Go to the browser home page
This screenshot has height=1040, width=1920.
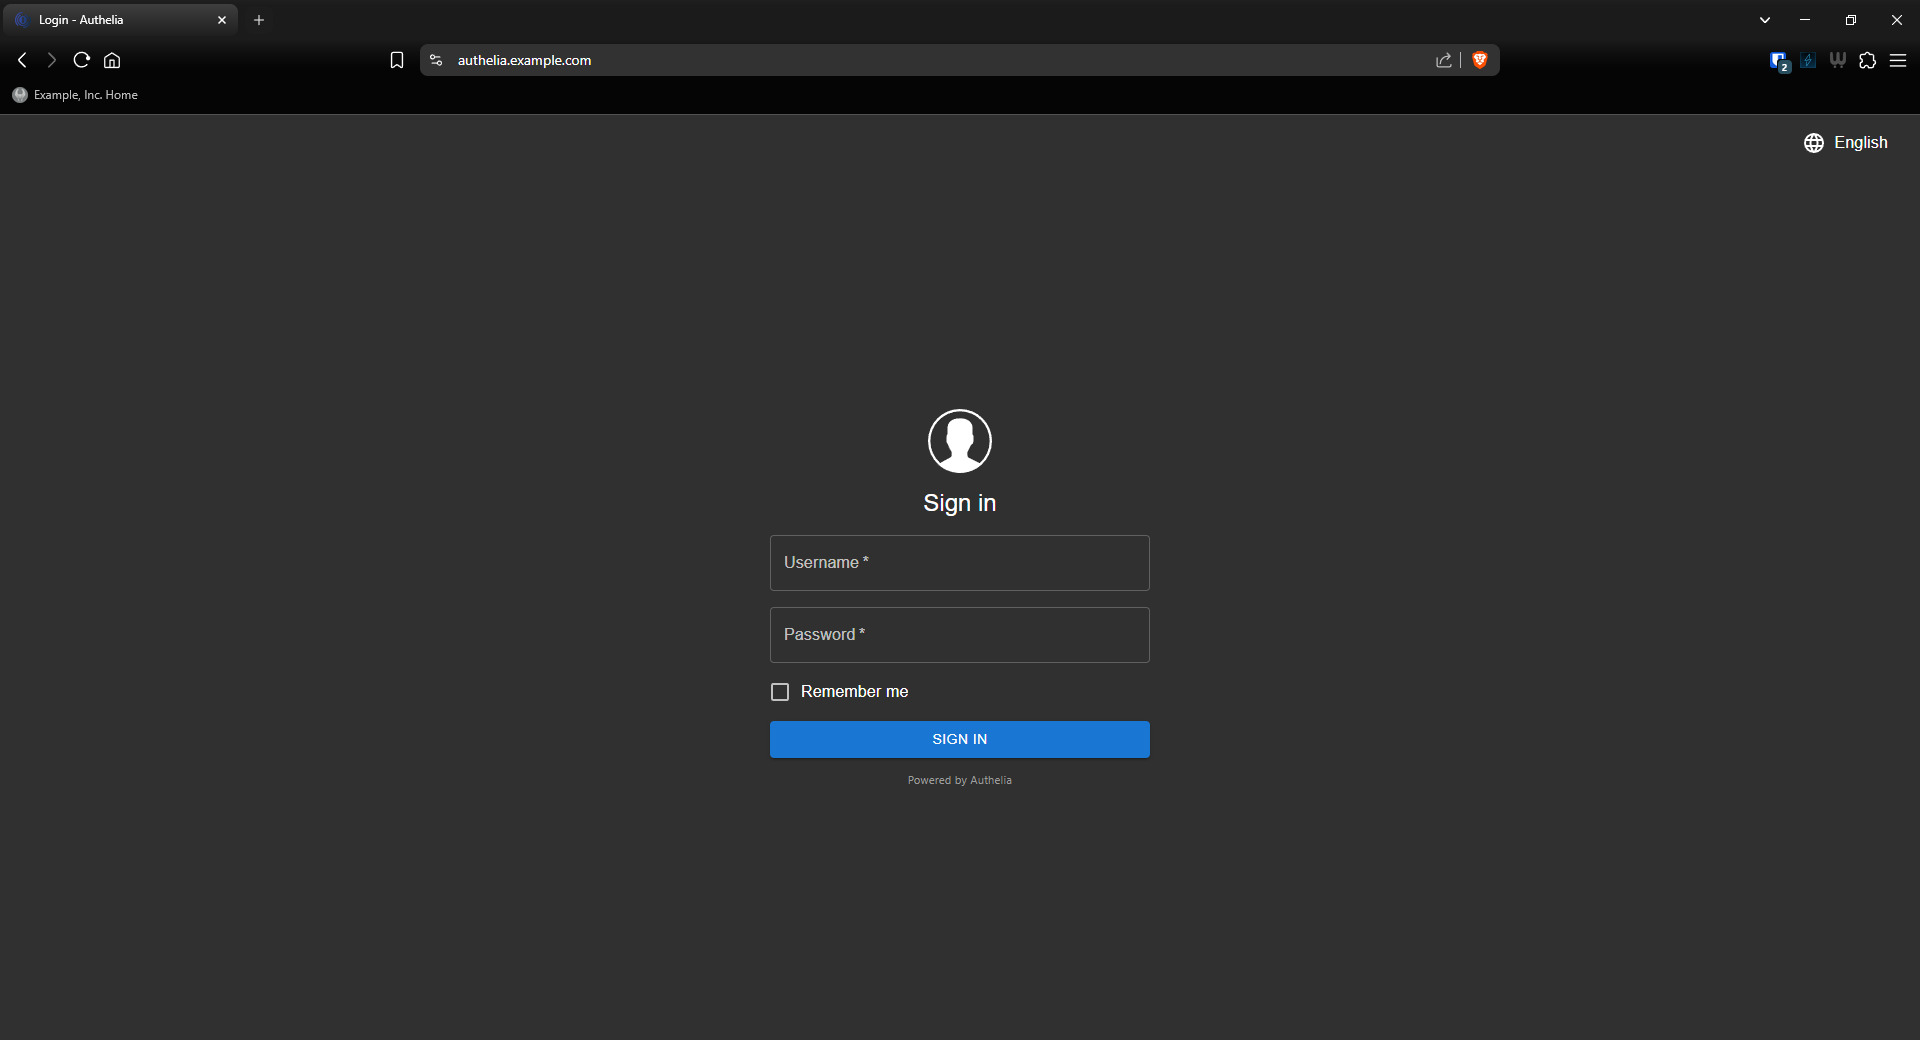(x=112, y=60)
